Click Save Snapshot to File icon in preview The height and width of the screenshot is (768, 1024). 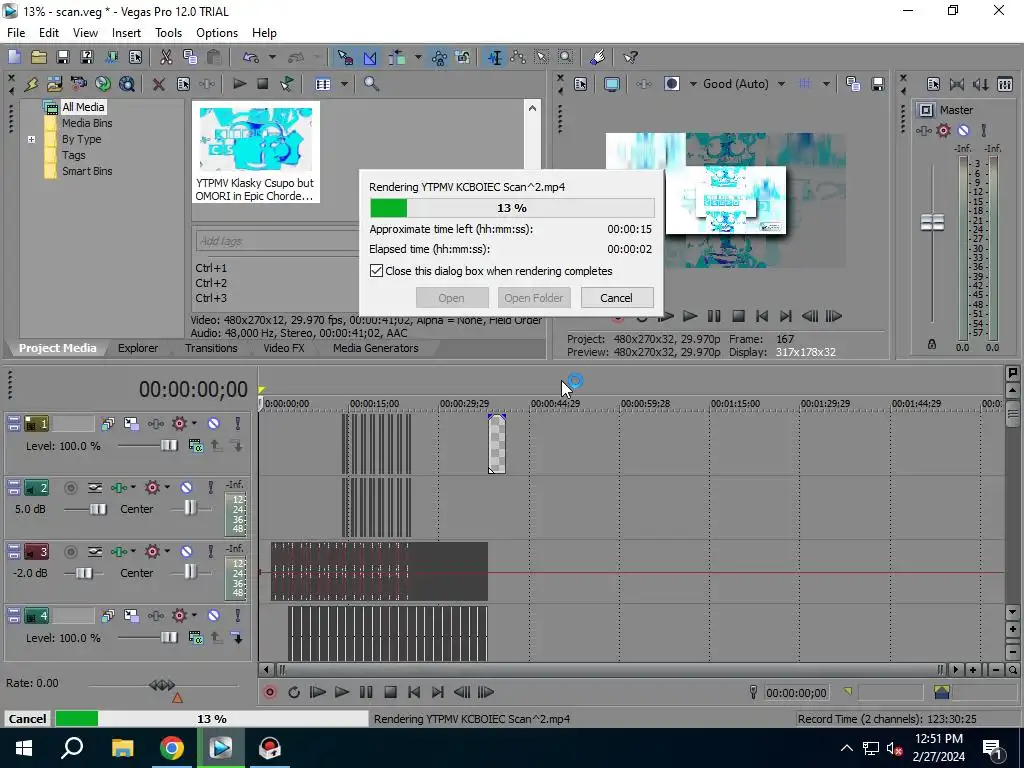click(x=878, y=84)
